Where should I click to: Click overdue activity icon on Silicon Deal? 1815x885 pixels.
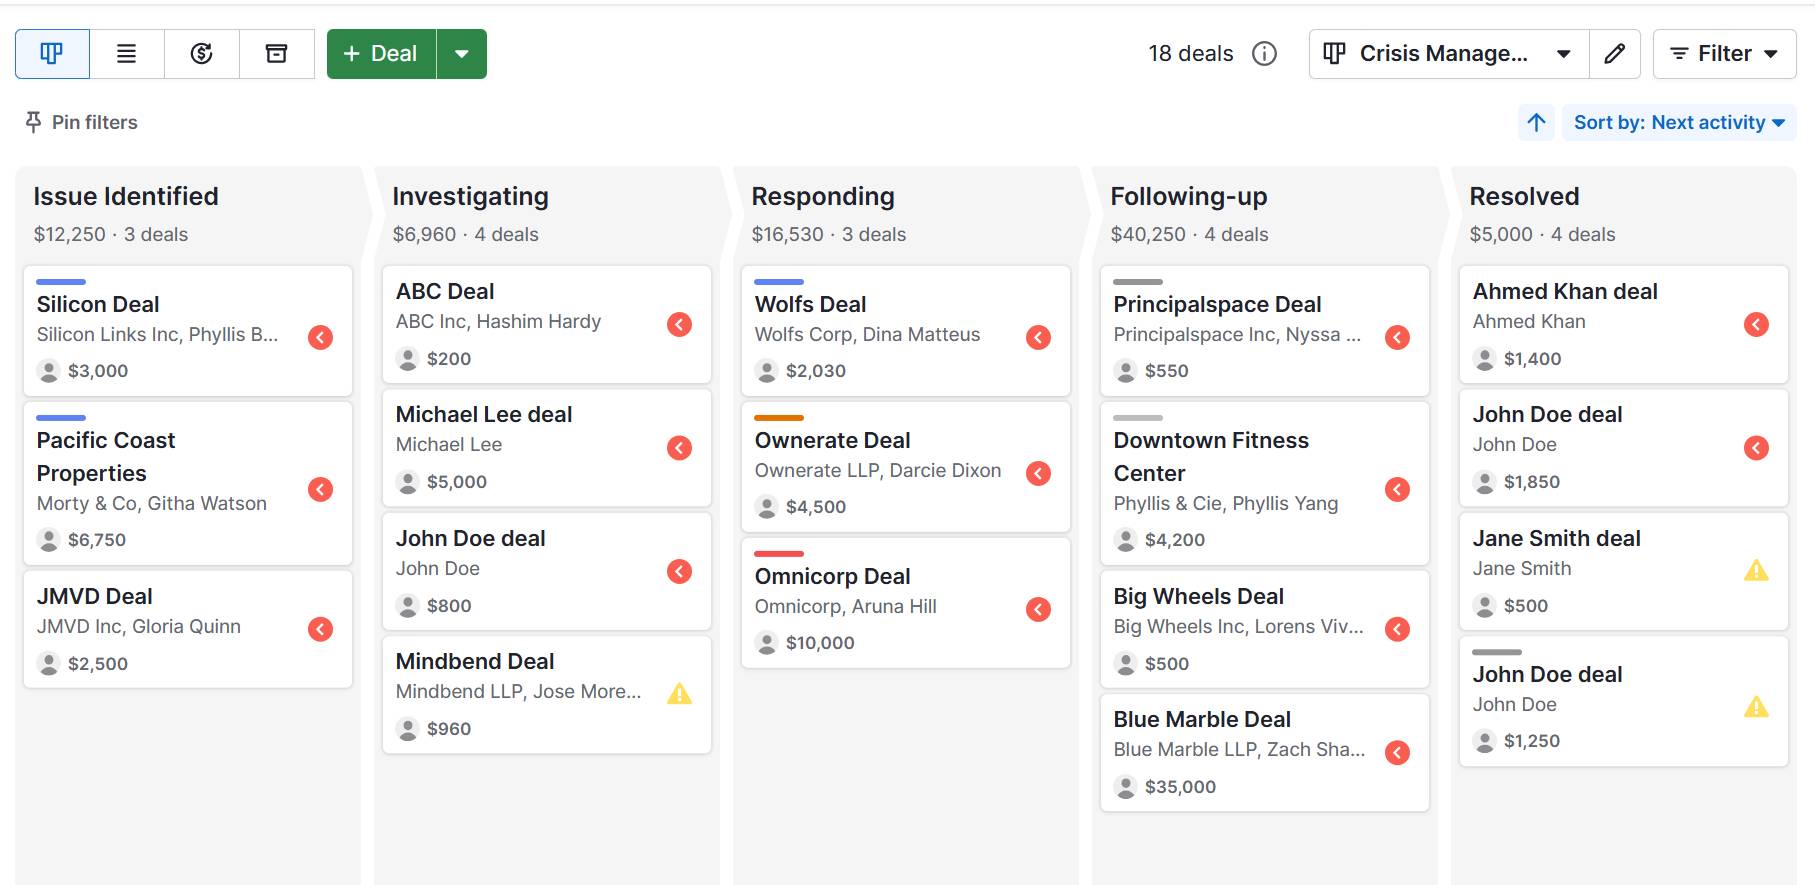[x=320, y=337]
